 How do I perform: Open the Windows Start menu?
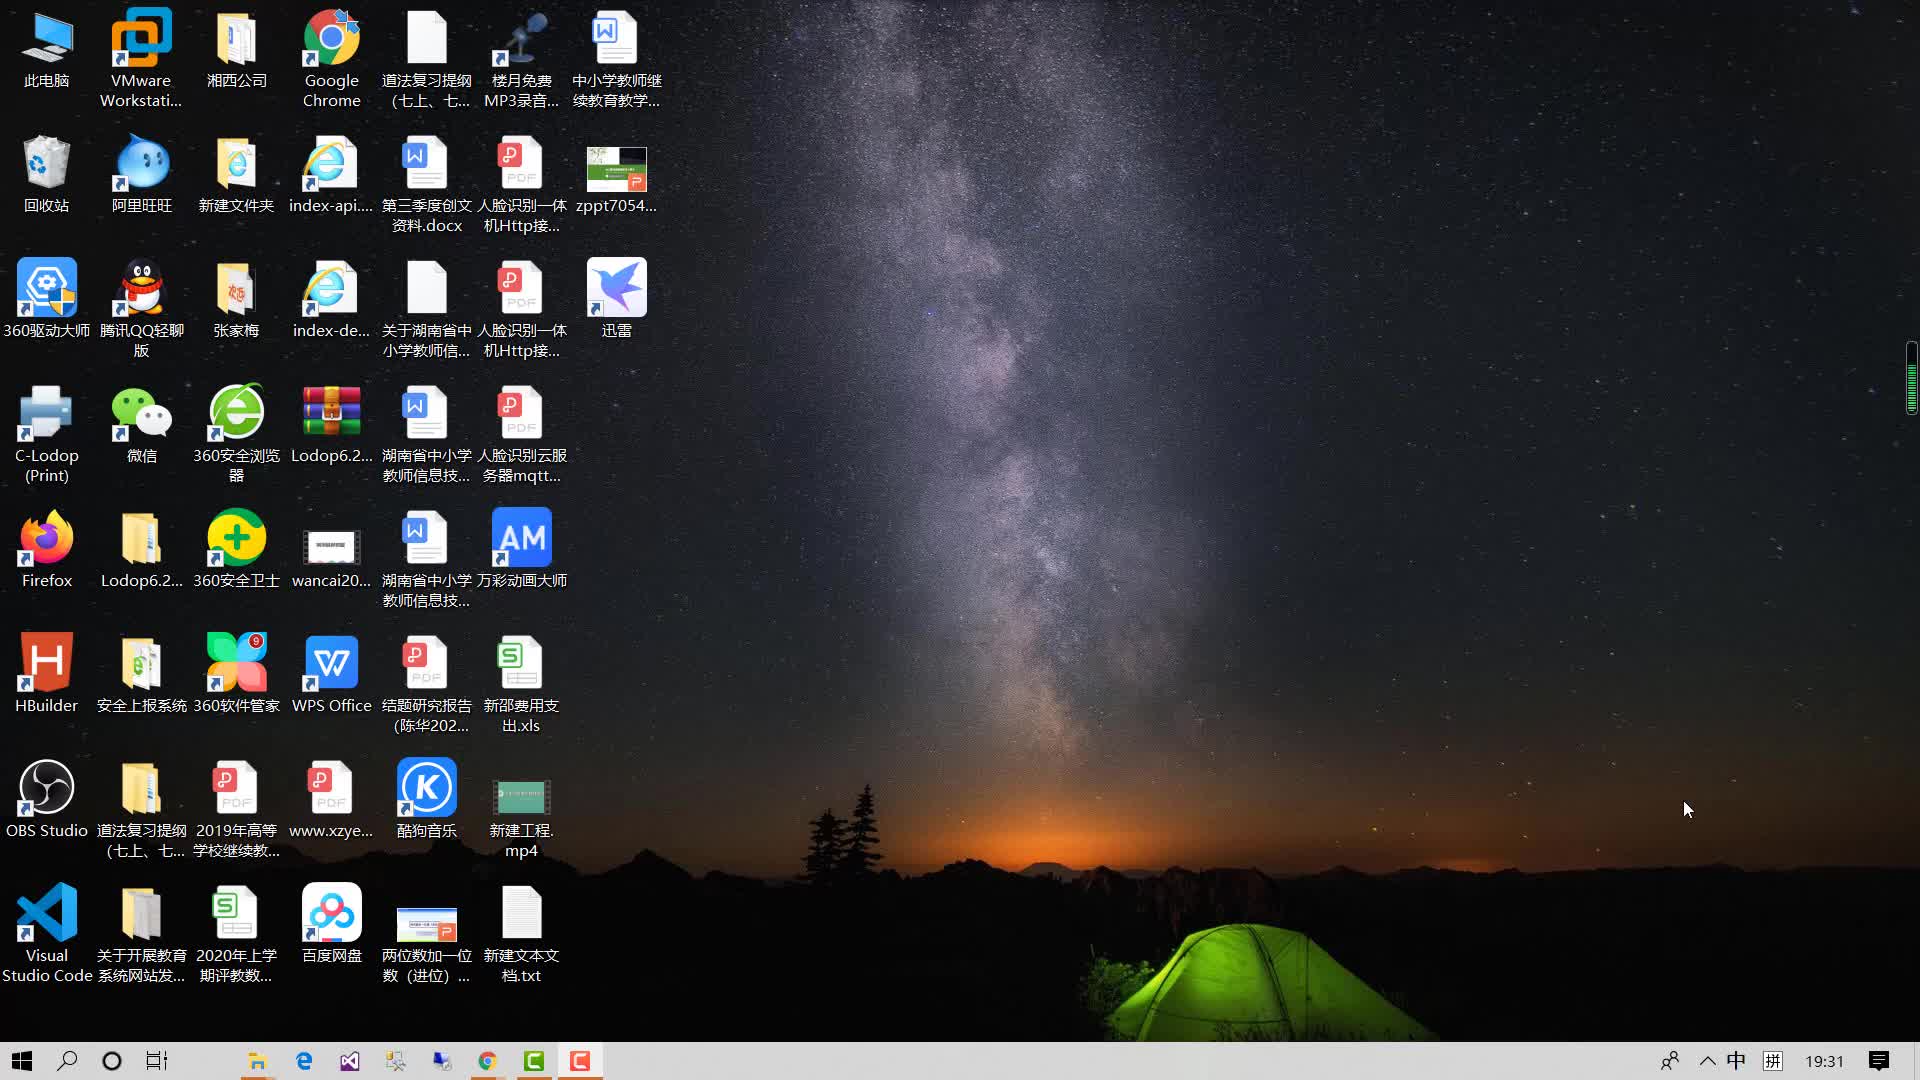point(22,1061)
